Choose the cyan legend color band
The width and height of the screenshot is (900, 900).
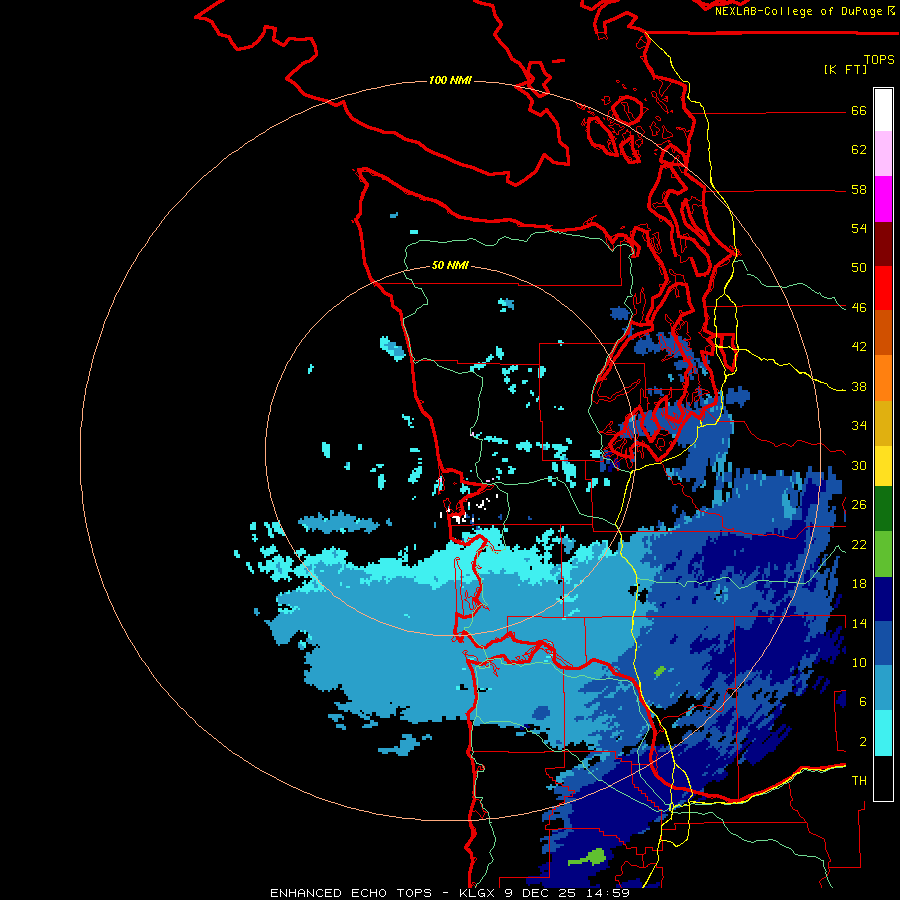883,733
